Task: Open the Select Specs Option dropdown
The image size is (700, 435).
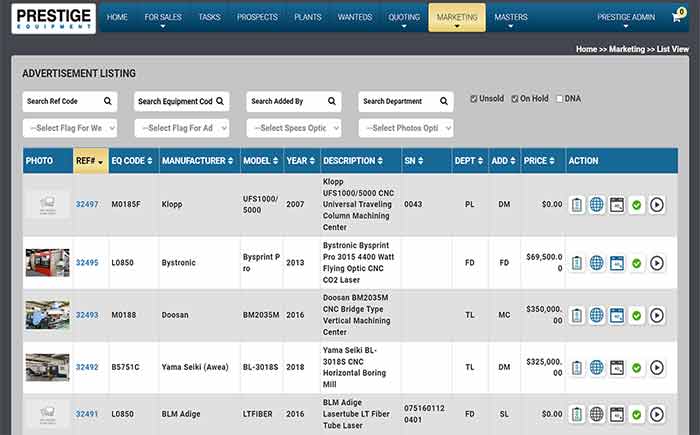Action: point(294,128)
